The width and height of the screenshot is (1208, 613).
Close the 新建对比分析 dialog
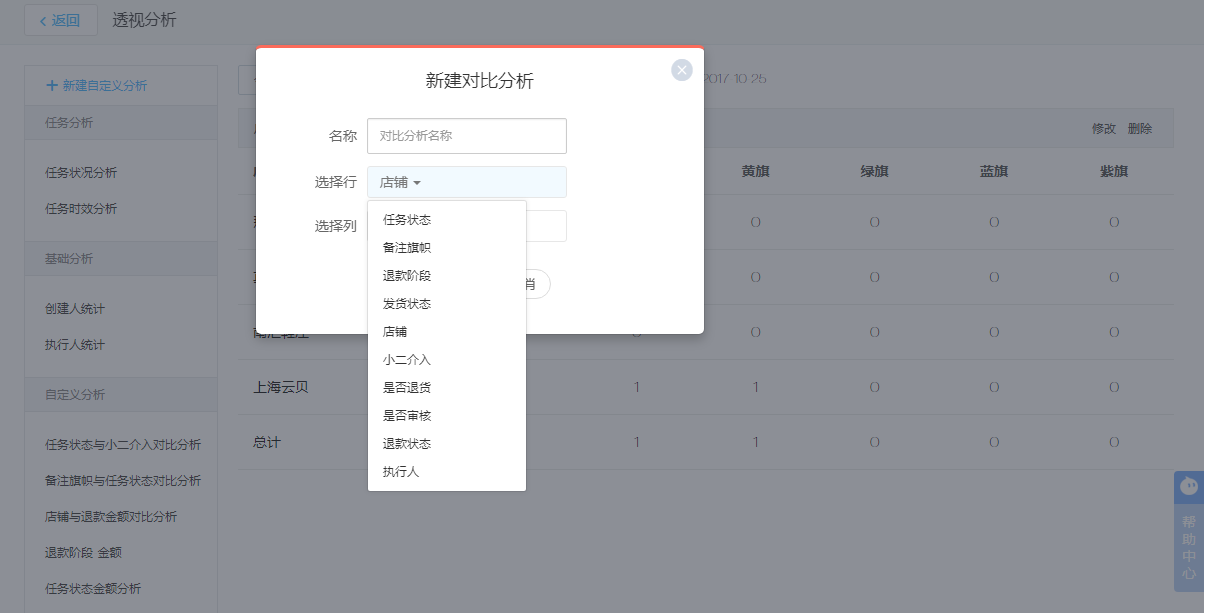point(682,70)
